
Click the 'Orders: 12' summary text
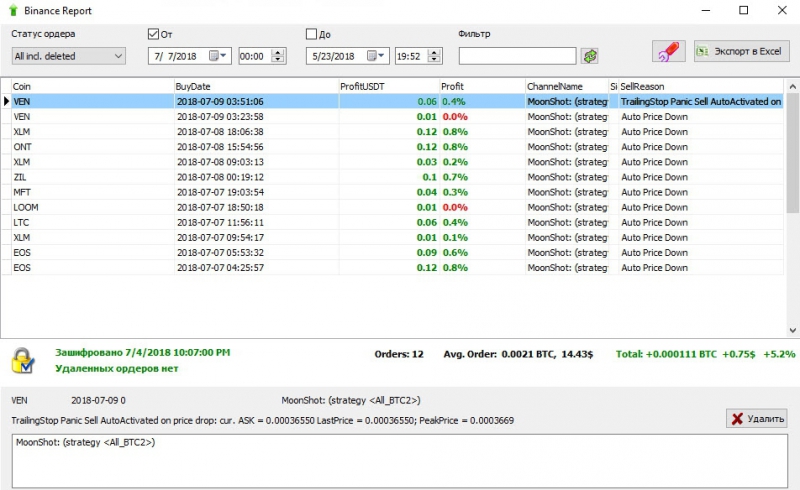pos(399,354)
